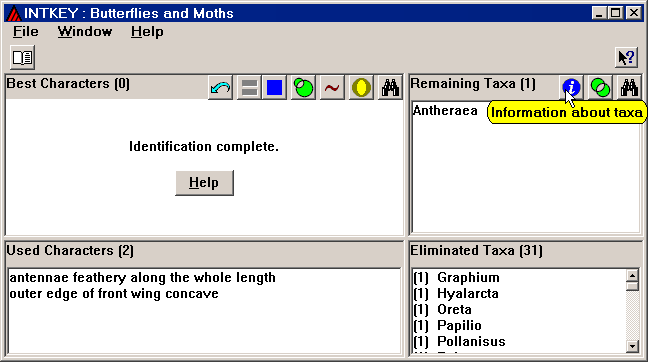Close the INTKEY window
648x362 pixels.
634,13
